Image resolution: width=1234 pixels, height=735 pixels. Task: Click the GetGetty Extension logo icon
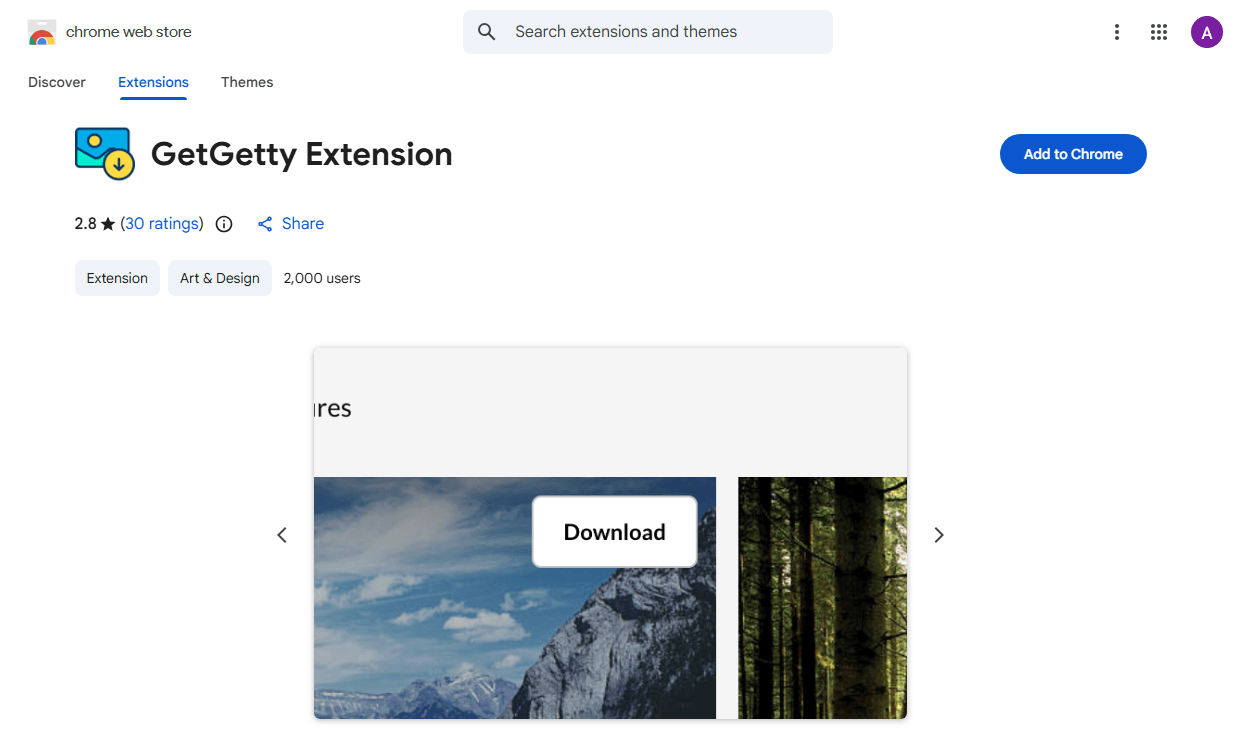click(x=105, y=153)
